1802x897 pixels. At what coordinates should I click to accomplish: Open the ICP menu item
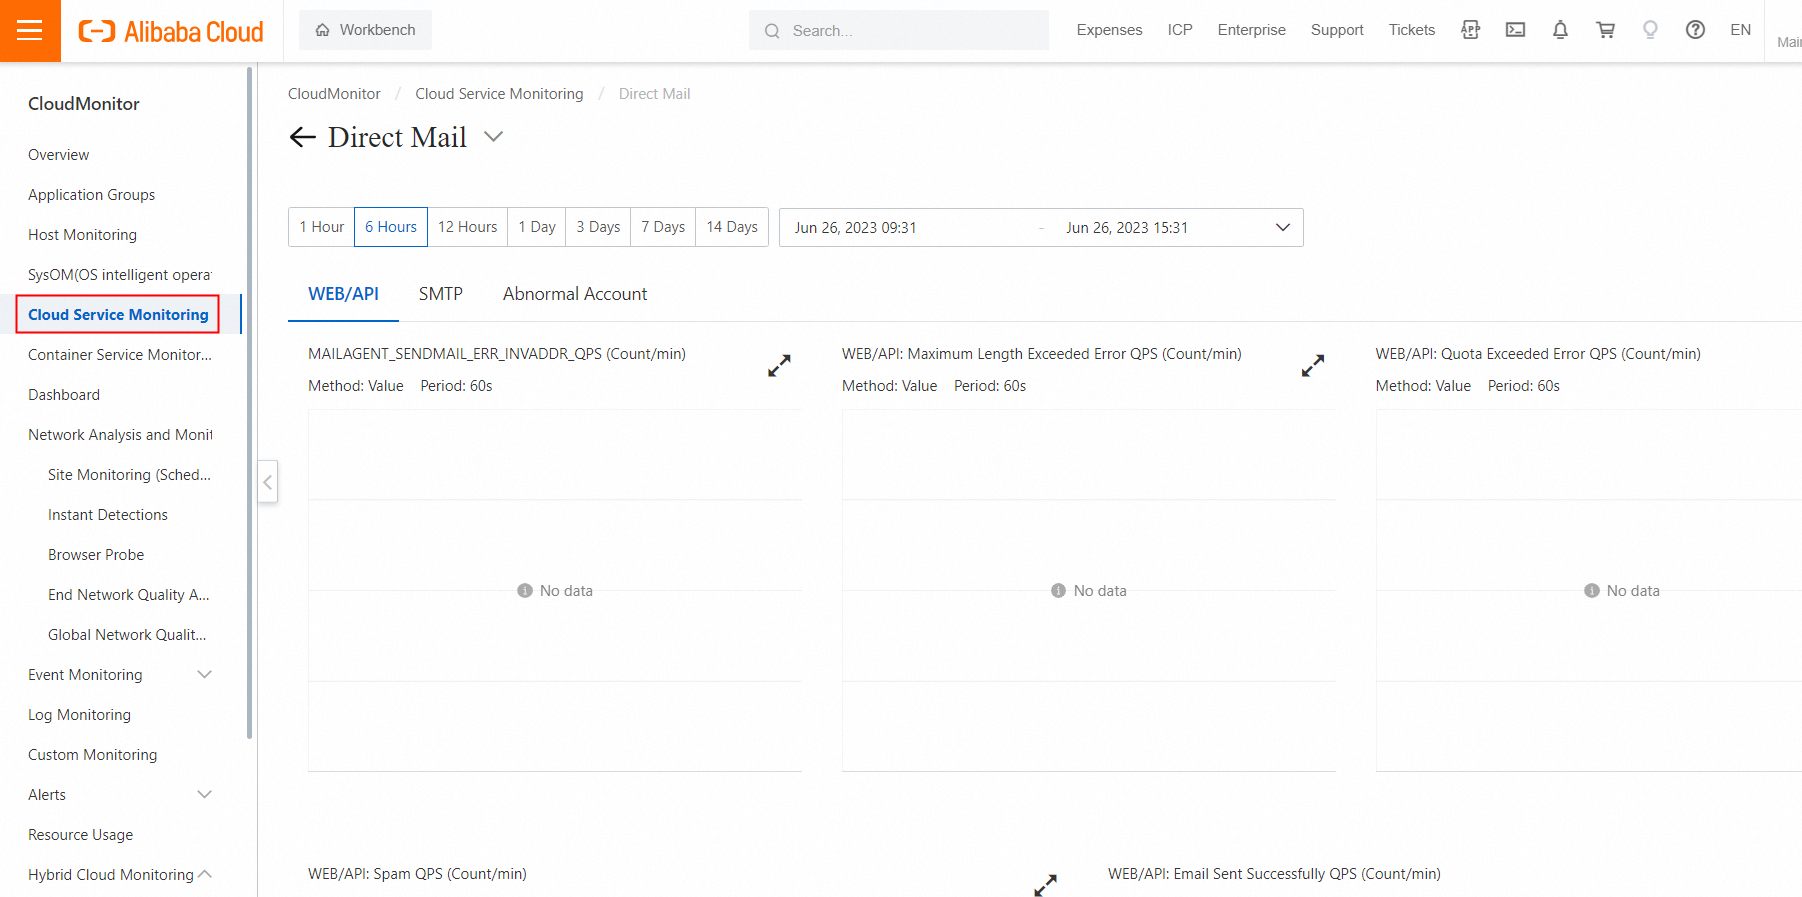[1180, 30]
